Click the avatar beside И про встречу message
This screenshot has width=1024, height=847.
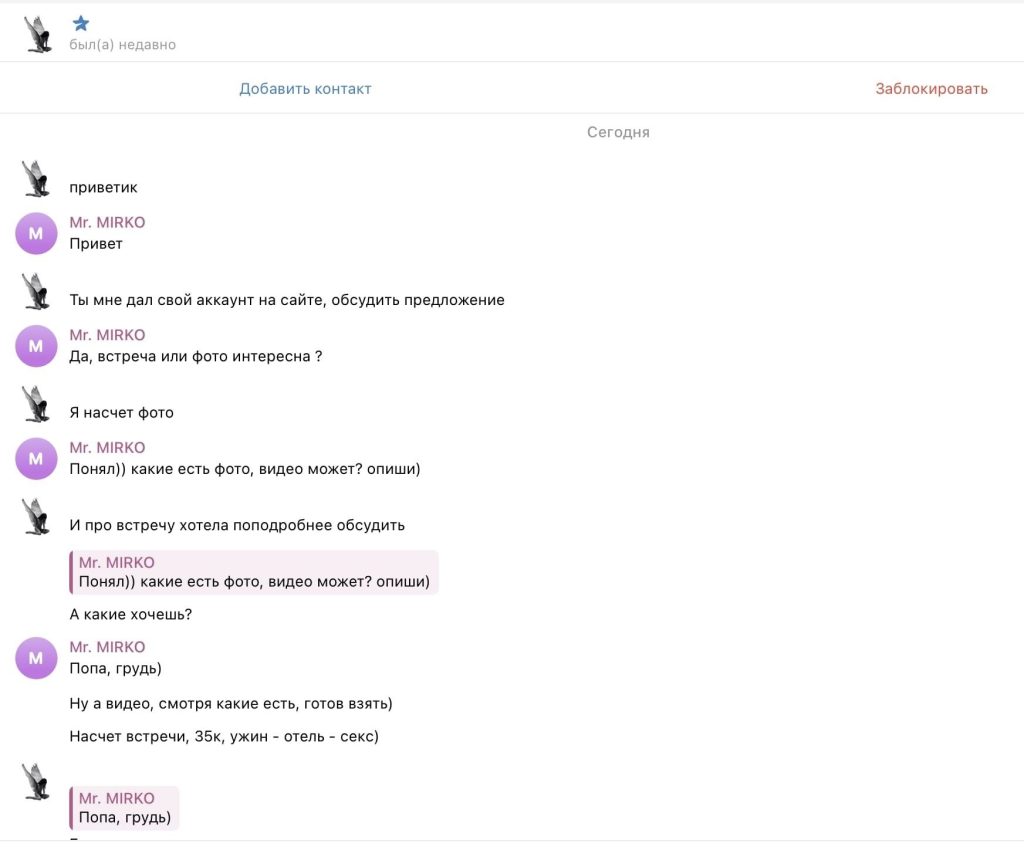tap(37, 516)
